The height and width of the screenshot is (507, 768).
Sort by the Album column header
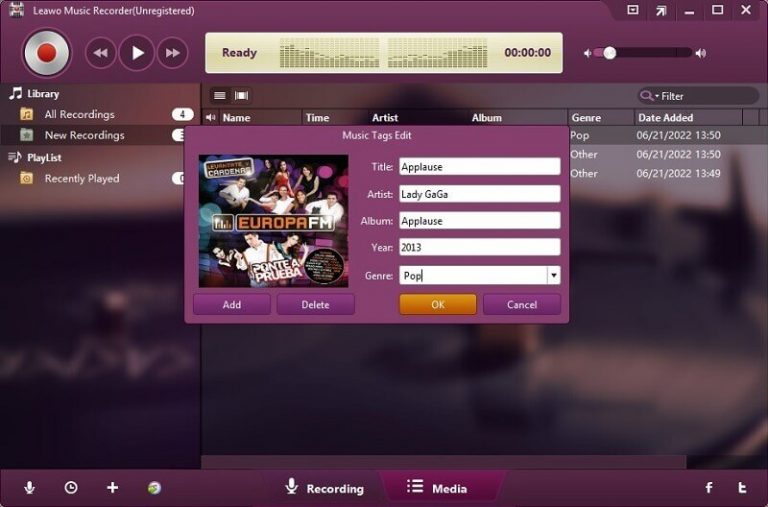pos(518,118)
